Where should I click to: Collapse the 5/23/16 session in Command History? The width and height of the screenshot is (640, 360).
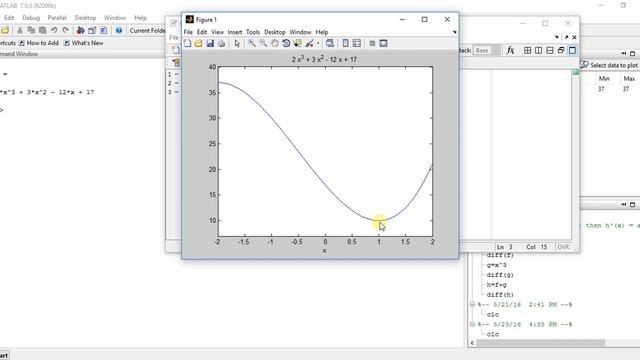coord(472,324)
